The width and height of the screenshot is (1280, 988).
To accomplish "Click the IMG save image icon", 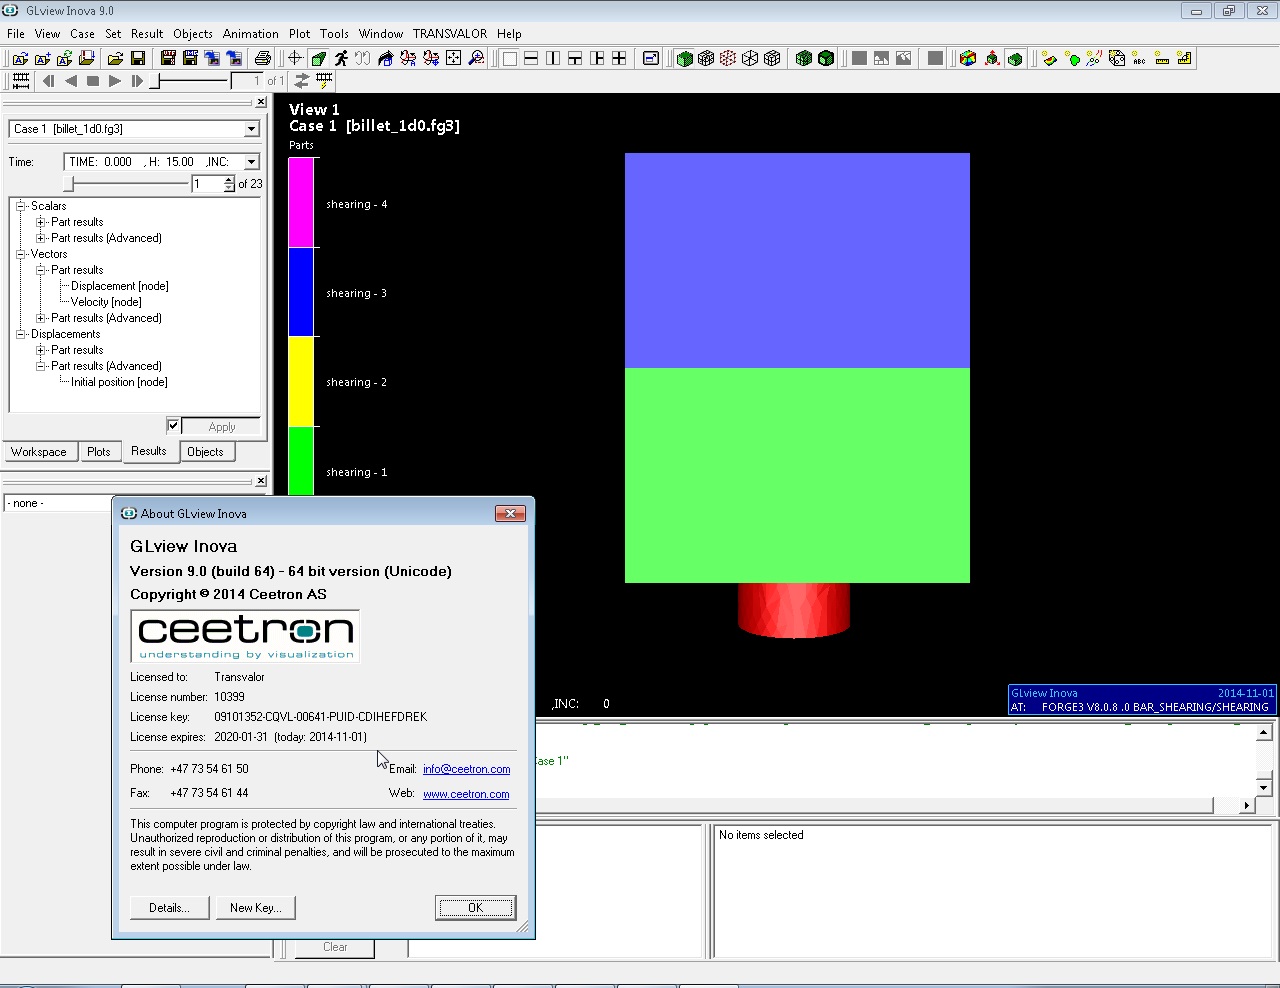I will pyautogui.click(x=190, y=58).
